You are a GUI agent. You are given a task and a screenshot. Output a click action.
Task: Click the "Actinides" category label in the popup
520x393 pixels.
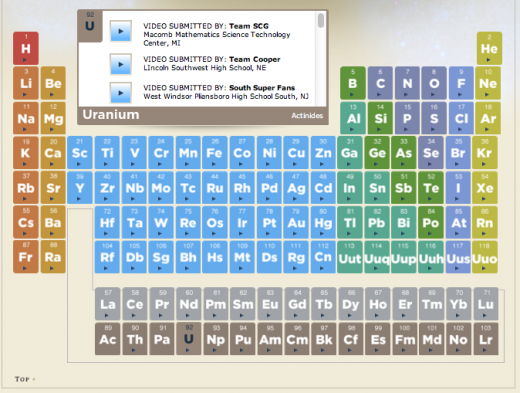point(307,115)
